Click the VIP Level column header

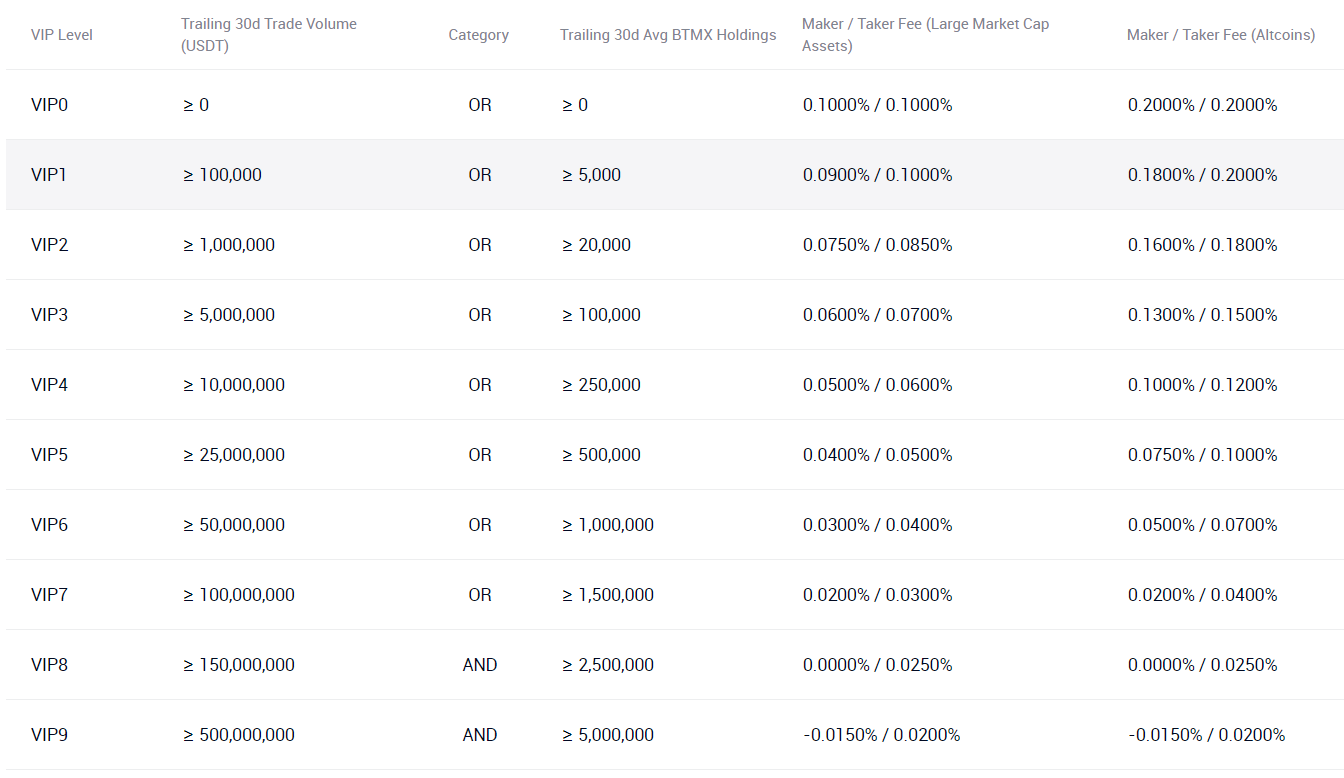tap(62, 35)
